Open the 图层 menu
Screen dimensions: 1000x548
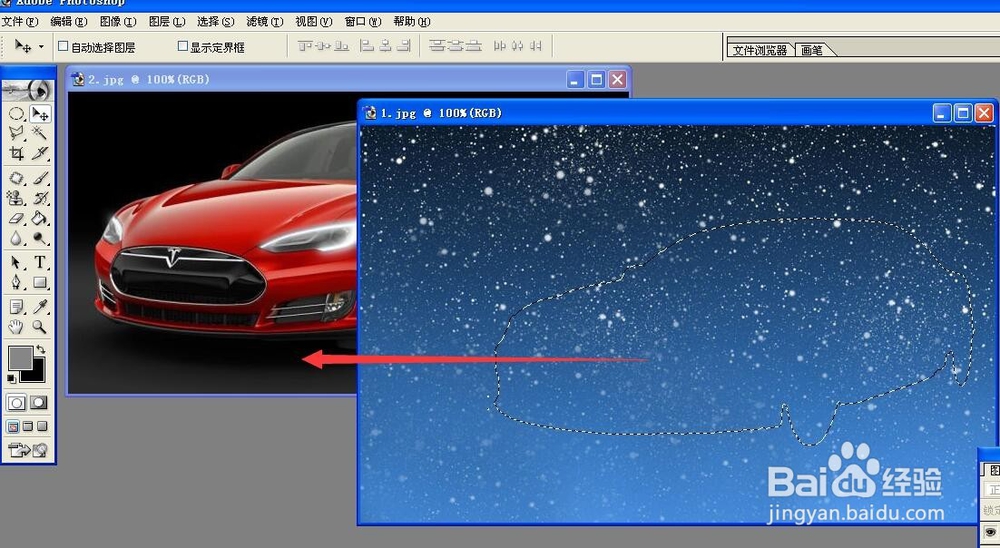click(x=167, y=22)
